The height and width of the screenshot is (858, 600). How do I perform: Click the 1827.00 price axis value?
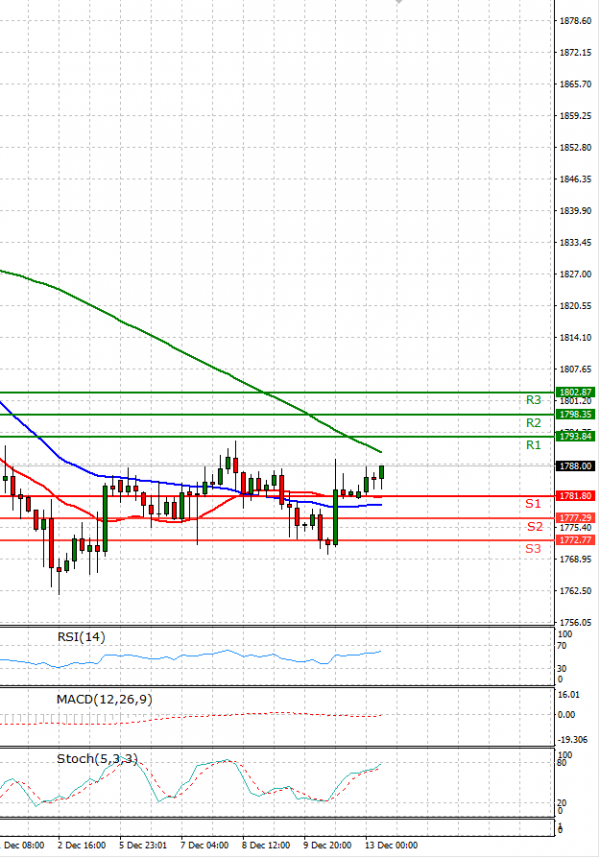(575, 274)
